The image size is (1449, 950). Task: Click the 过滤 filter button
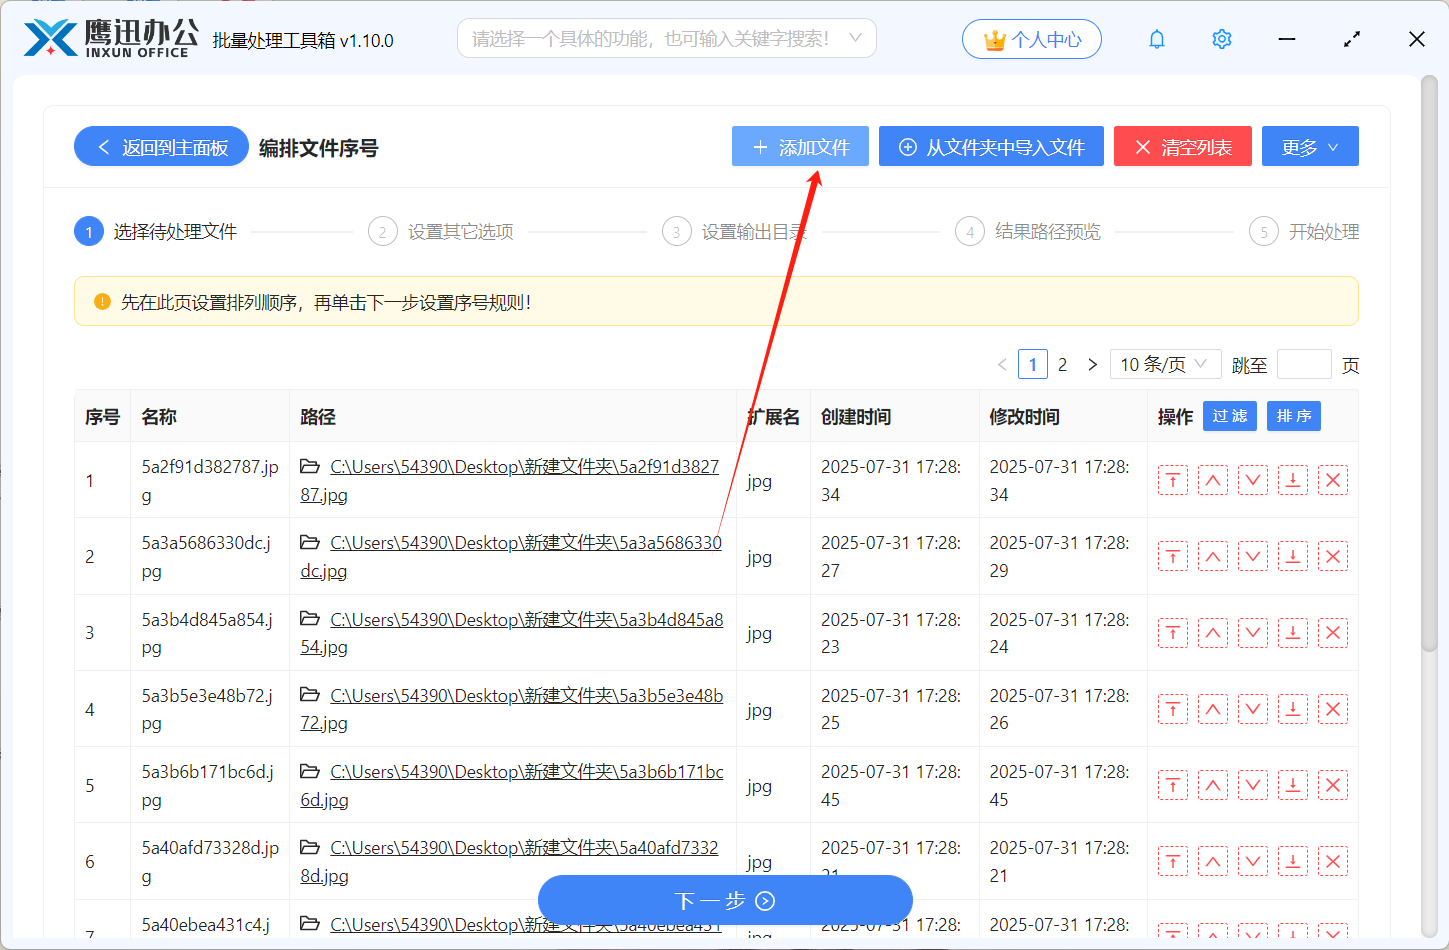[1230, 416]
